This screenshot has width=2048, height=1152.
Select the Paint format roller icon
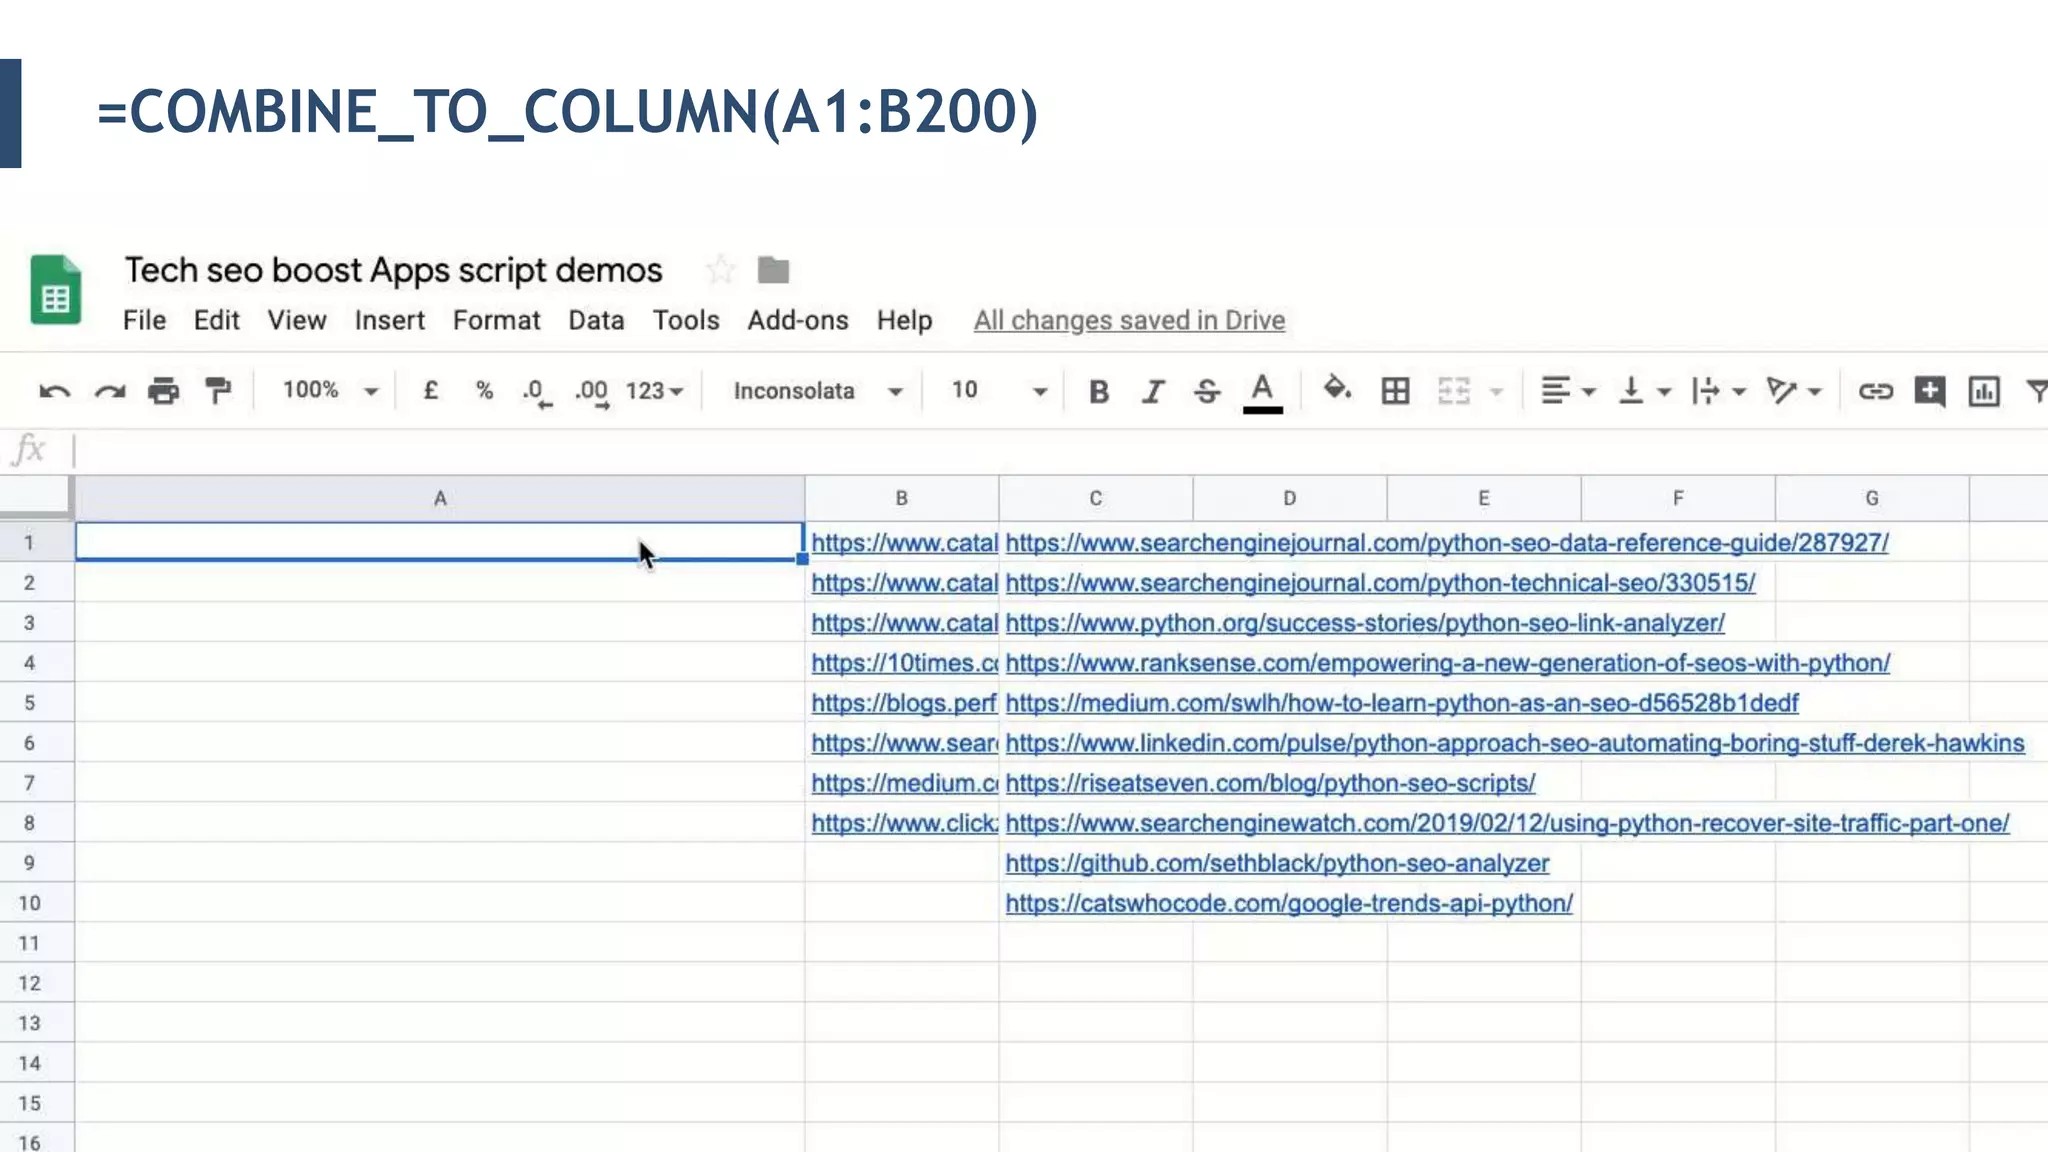point(217,391)
